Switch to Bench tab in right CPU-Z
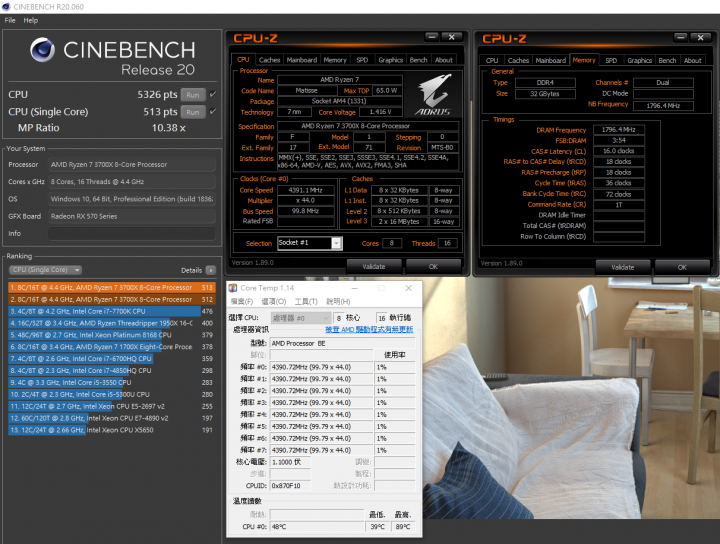This screenshot has height=544, width=720. click(x=667, y=60)
